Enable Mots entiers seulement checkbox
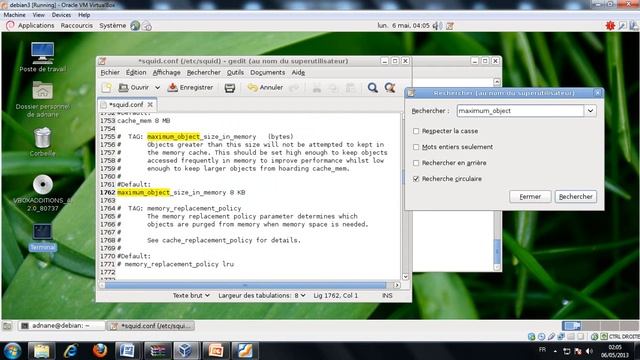The height and width of the screenshot is (360, 640). click(416, 147)
